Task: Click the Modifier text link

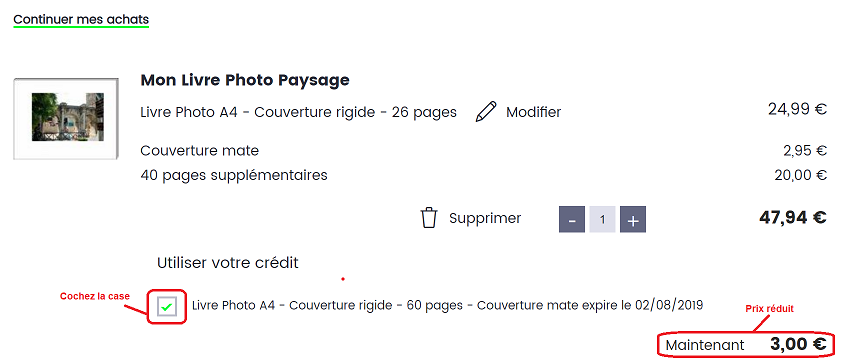Action: (534, 112)
